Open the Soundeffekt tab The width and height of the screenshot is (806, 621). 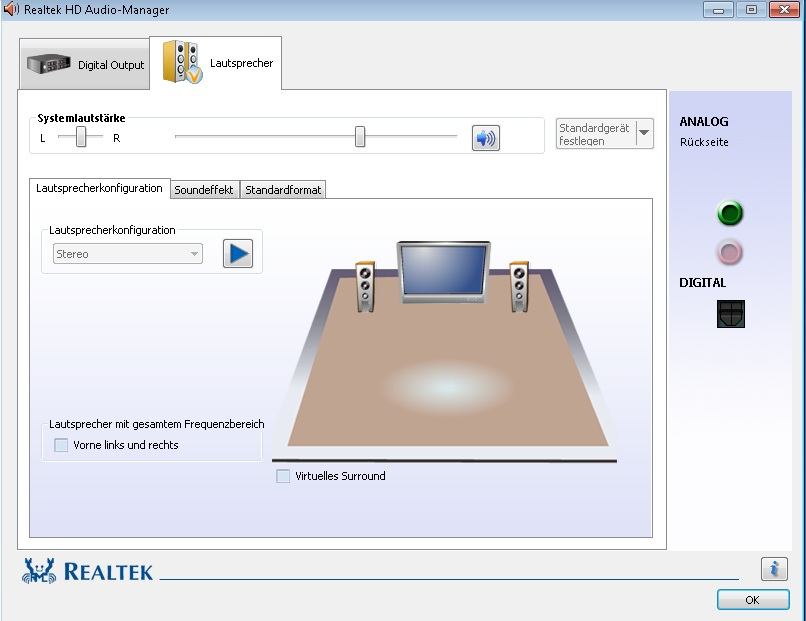tap(204, 190)
